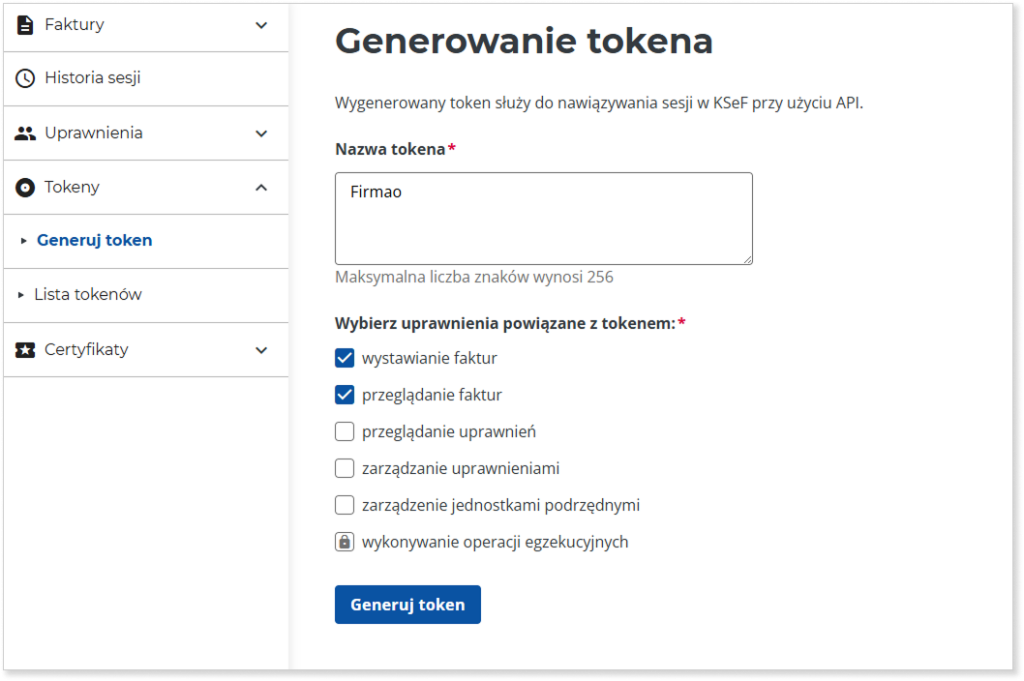Uncheck the przeglądanie faktur checkbox
Viewport: 1024px width, 681px height.
(344, 395)
